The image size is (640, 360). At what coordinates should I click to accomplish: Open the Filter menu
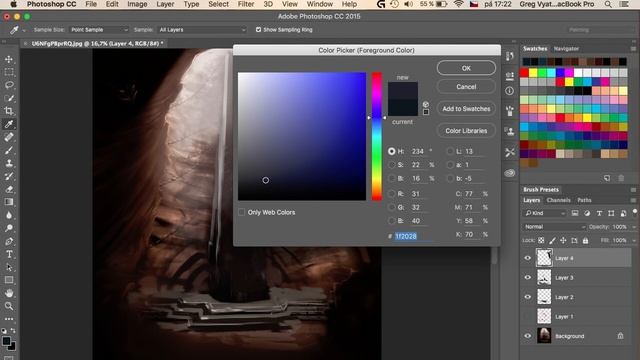(x=246, y=4)
